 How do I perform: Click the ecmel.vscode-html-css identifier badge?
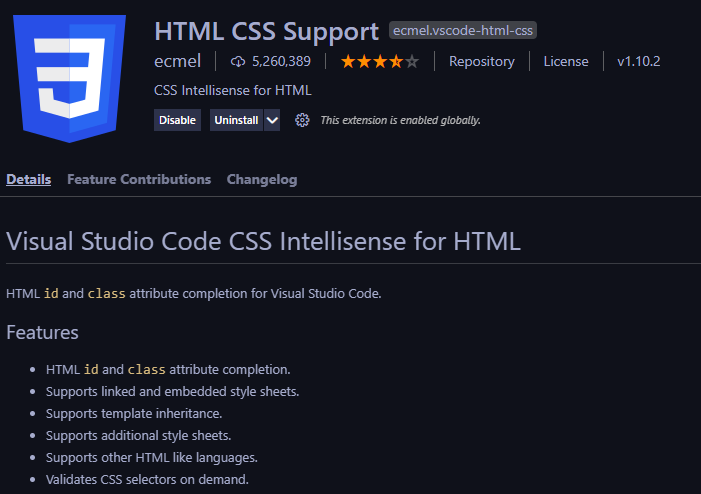463,30
